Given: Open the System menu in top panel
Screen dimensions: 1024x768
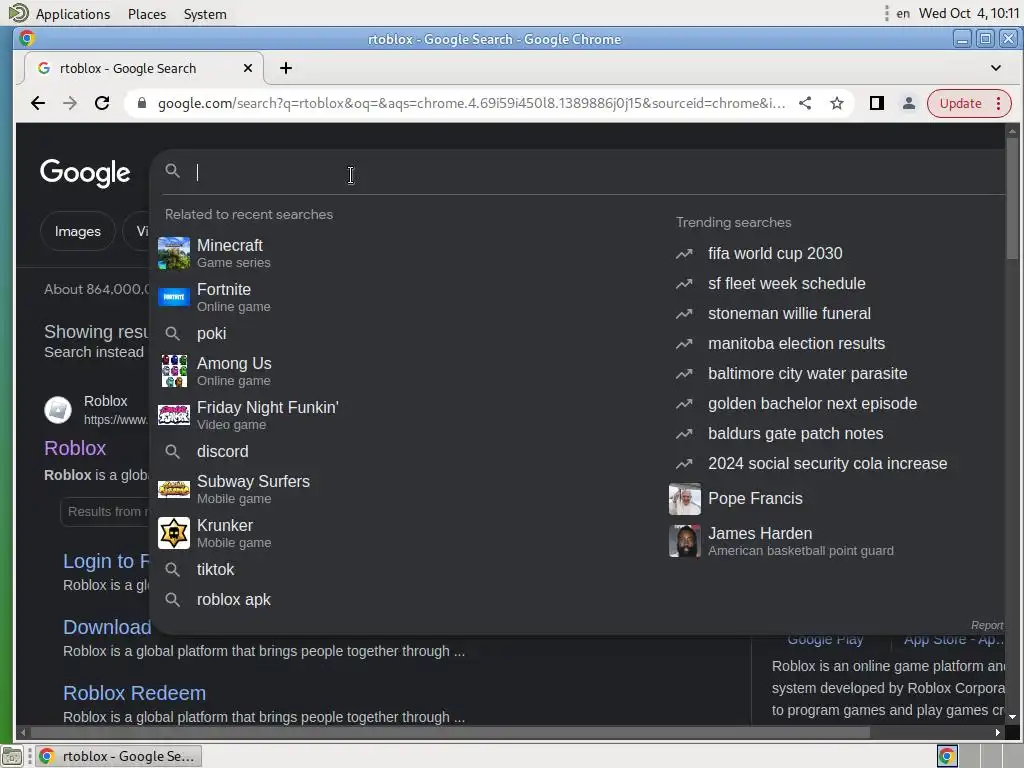Looking at the screenshot, I should tap(205, 14).
